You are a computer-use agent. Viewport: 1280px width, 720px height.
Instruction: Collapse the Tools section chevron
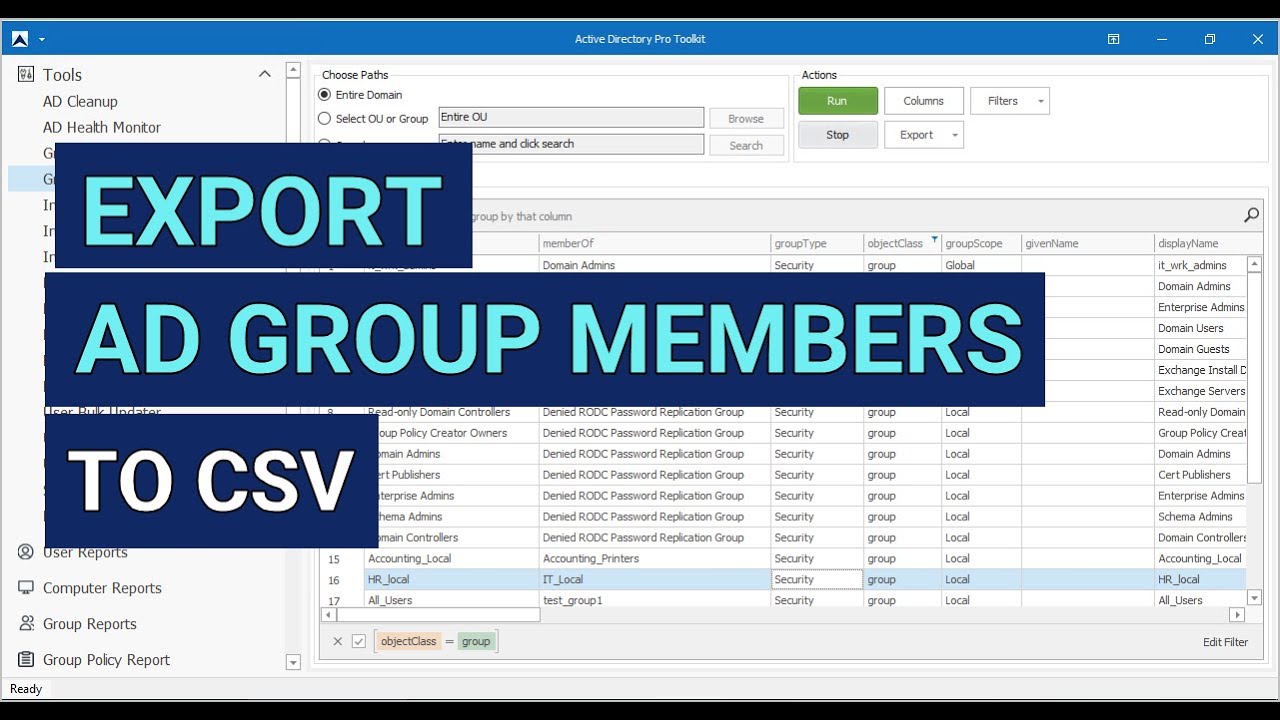(265, 74)
